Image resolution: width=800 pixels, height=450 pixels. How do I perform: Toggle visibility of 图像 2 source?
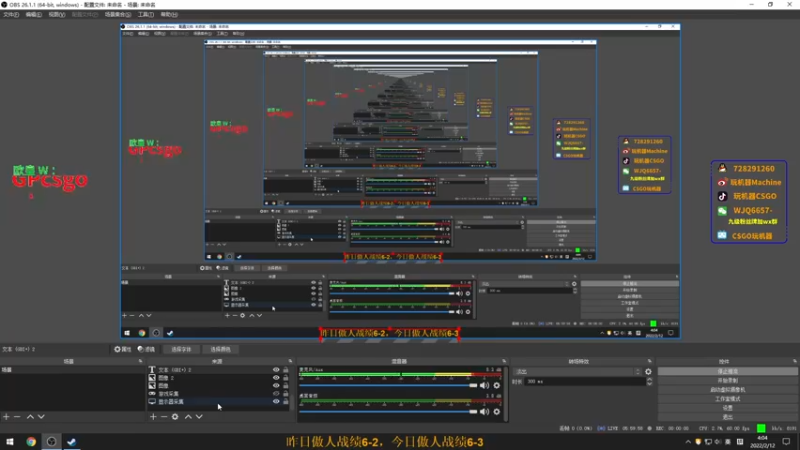pyautogui.click(x=276, y=378)
